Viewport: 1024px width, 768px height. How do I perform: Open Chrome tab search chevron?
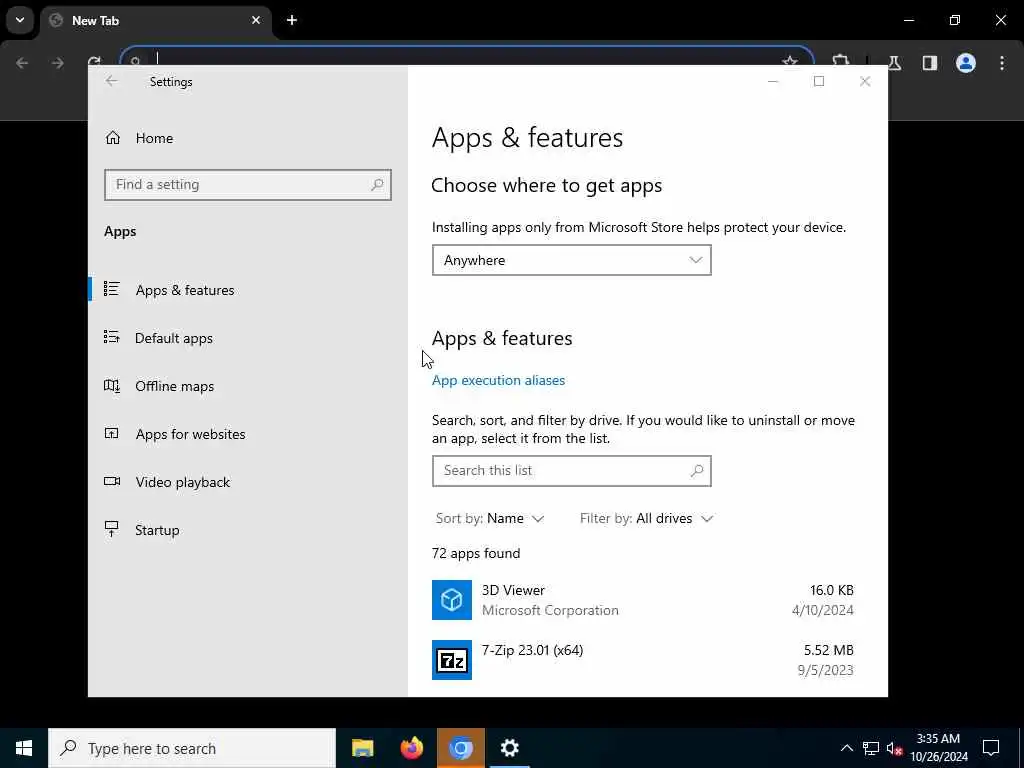20,20
